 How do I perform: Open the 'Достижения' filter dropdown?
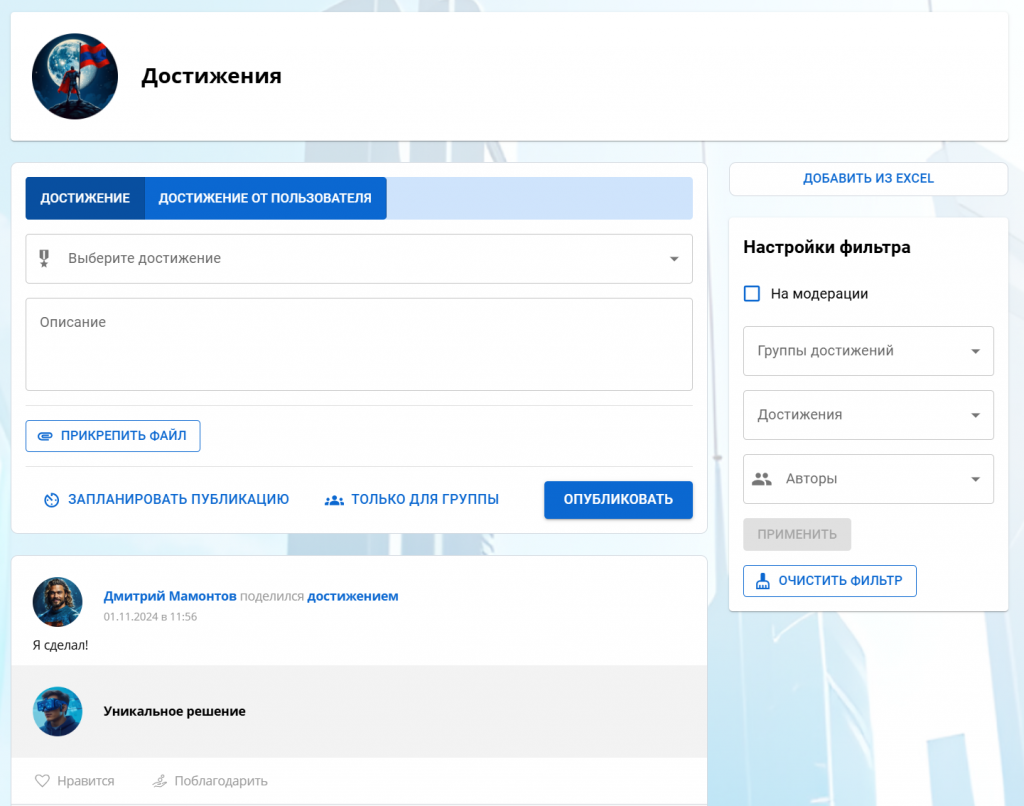(x=975, y=415)
